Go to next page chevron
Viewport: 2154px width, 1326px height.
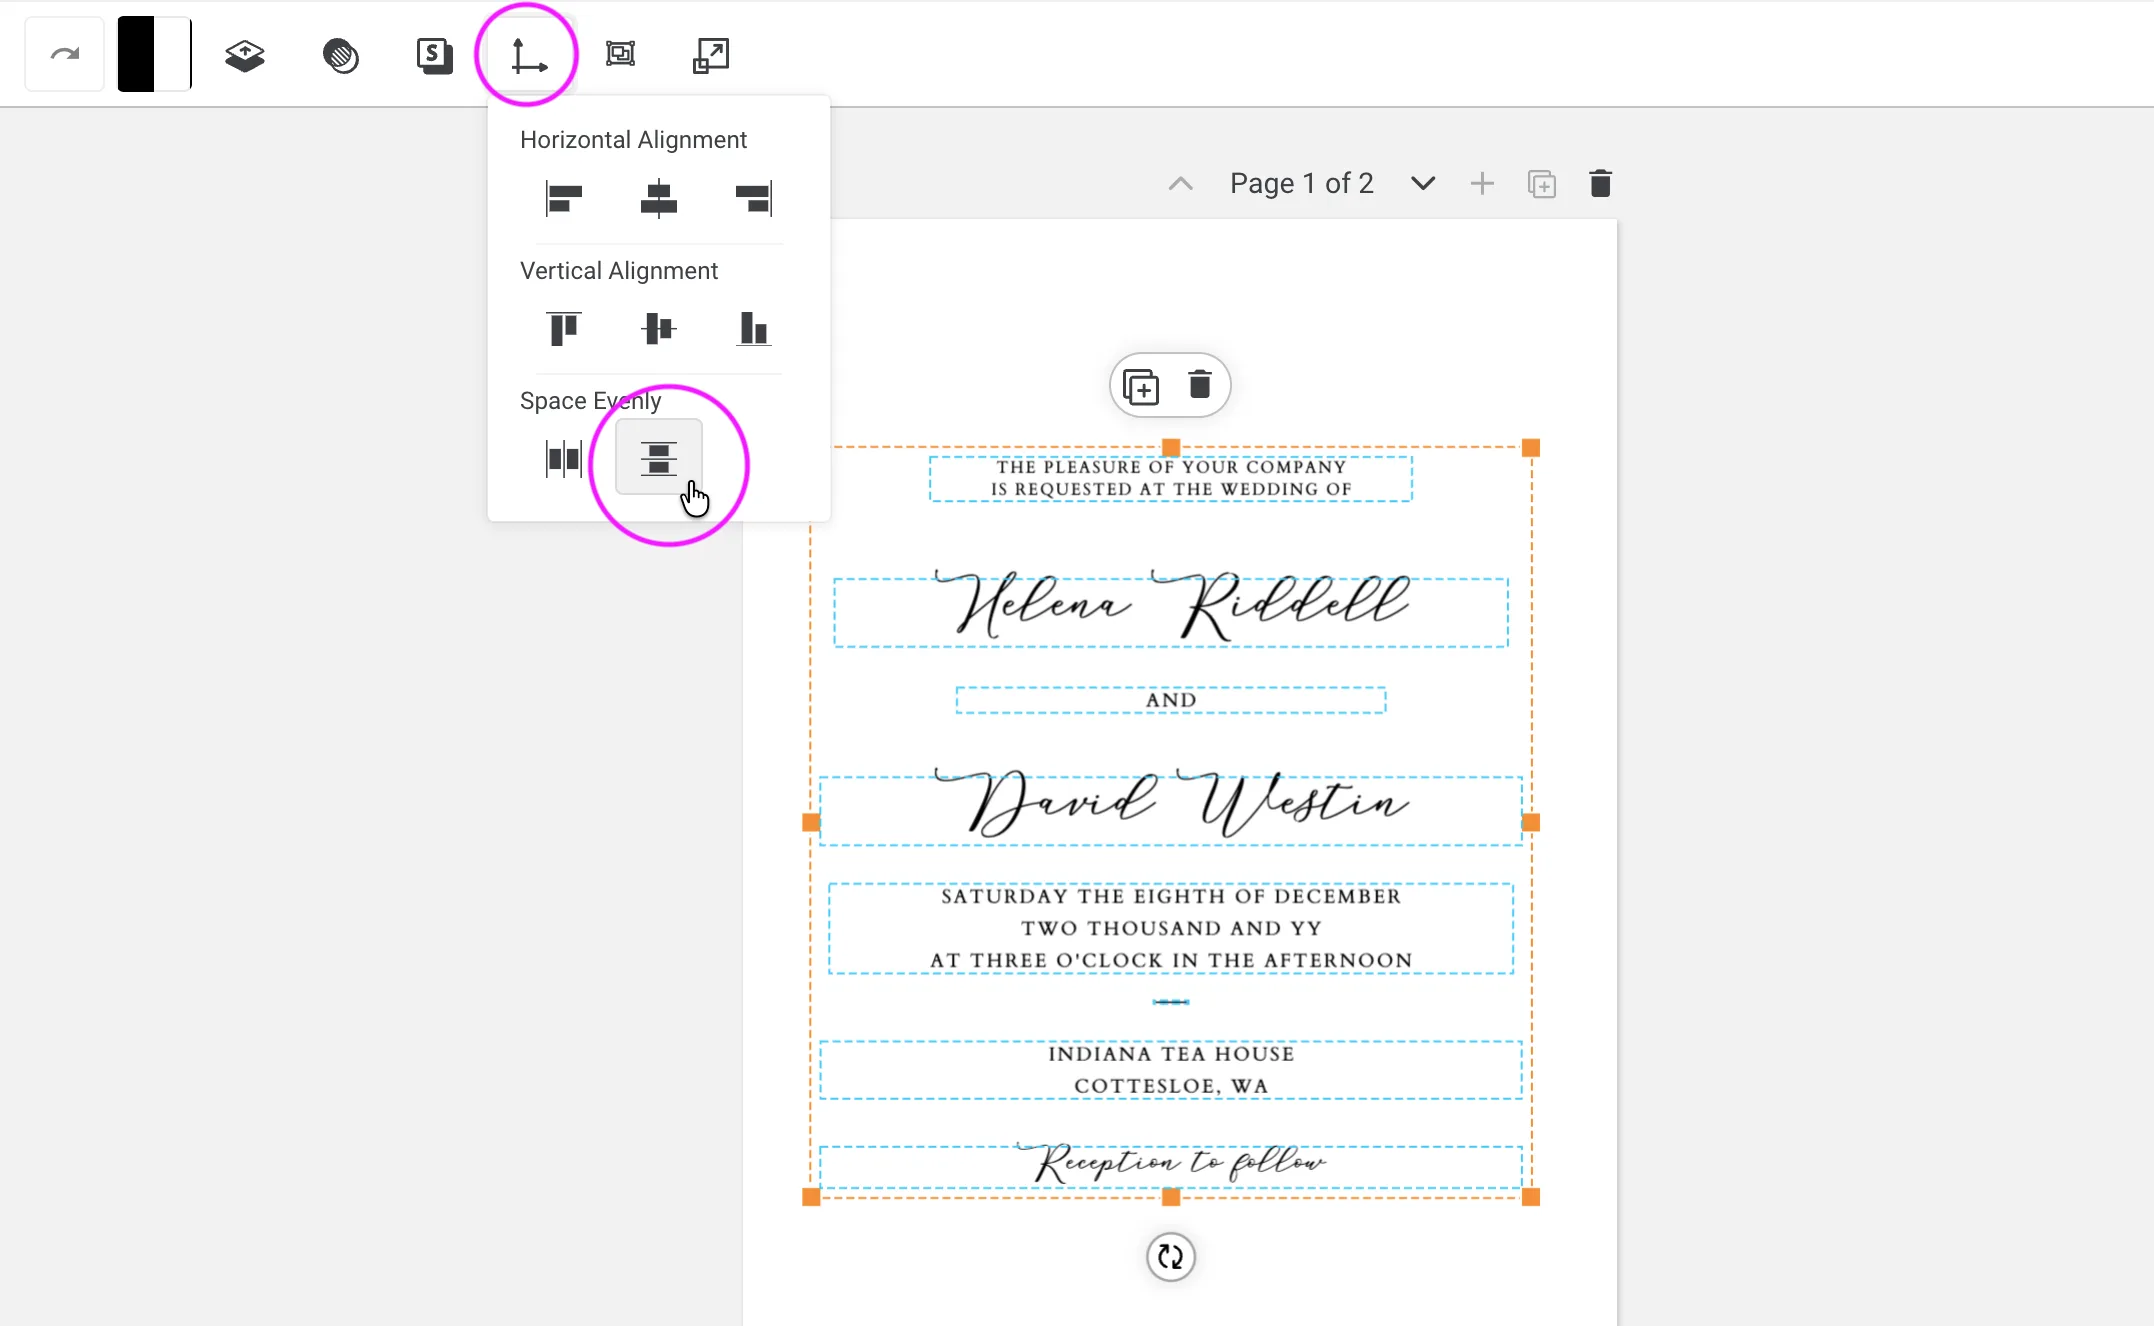[x=1422, y=183]
